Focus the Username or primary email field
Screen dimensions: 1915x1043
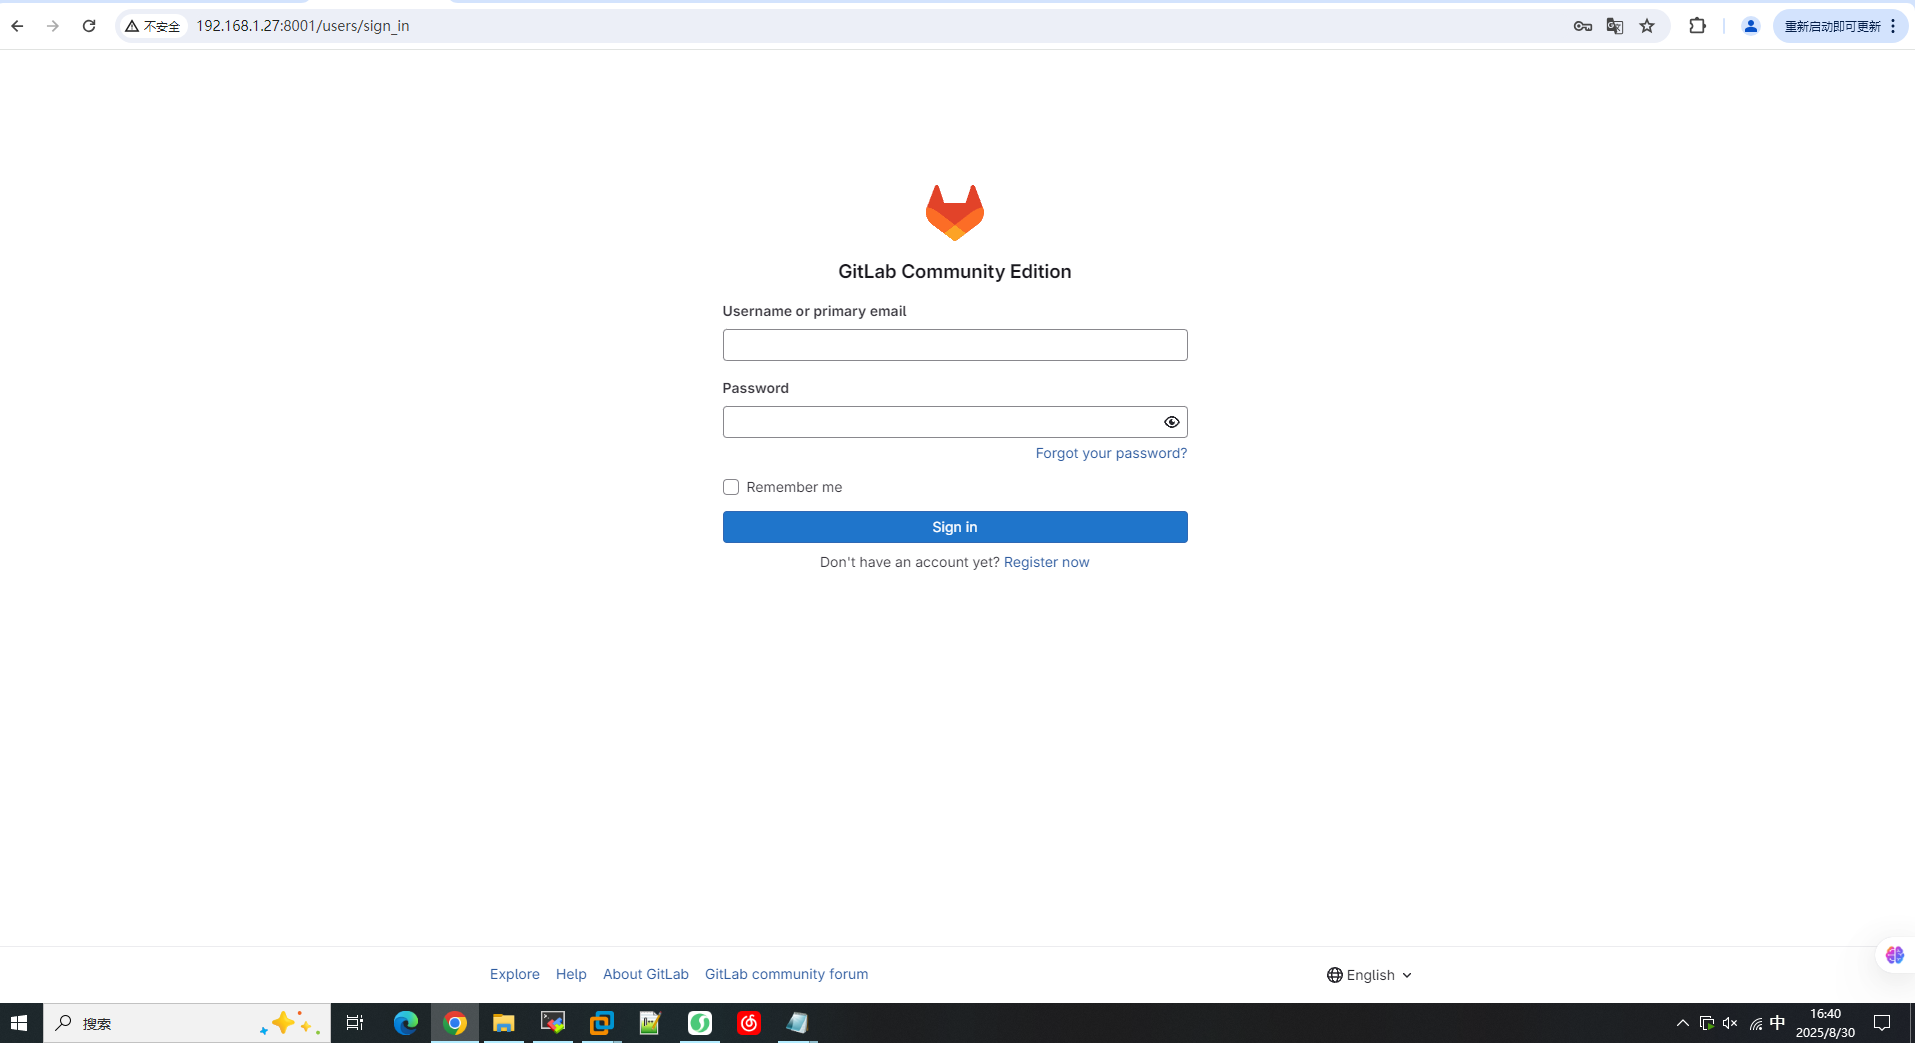[954, 345]
